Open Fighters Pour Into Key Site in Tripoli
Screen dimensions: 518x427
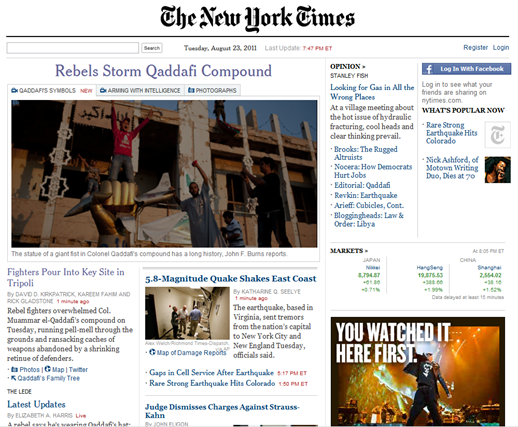point(66,277)
